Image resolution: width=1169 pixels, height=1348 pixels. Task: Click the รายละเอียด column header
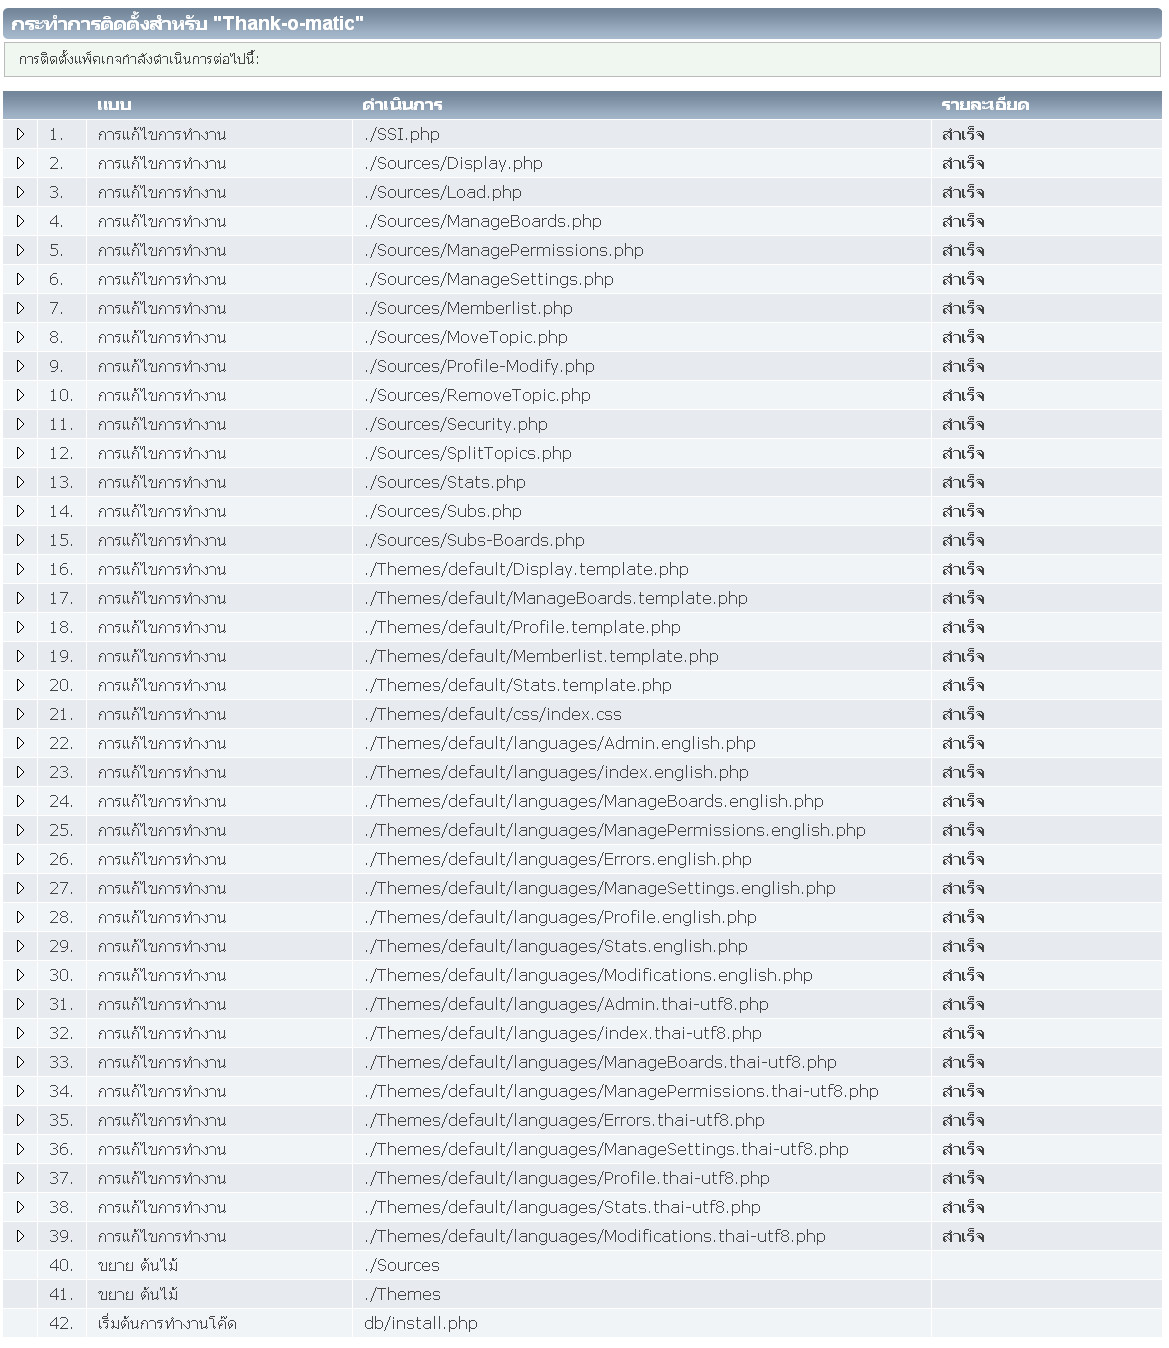[x=985, y=104]
